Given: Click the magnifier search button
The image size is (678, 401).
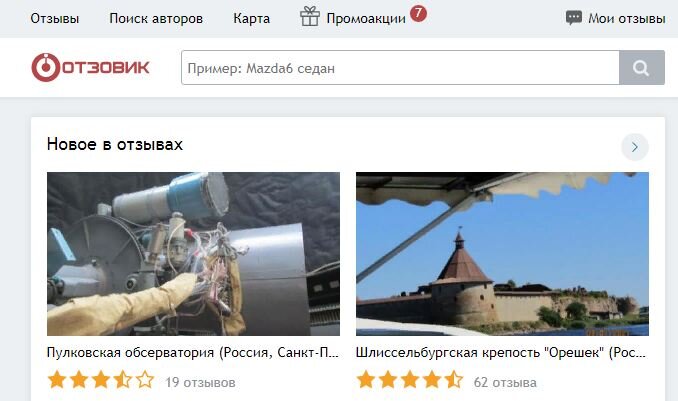Looking at the screenshot, I should (642, 67).
